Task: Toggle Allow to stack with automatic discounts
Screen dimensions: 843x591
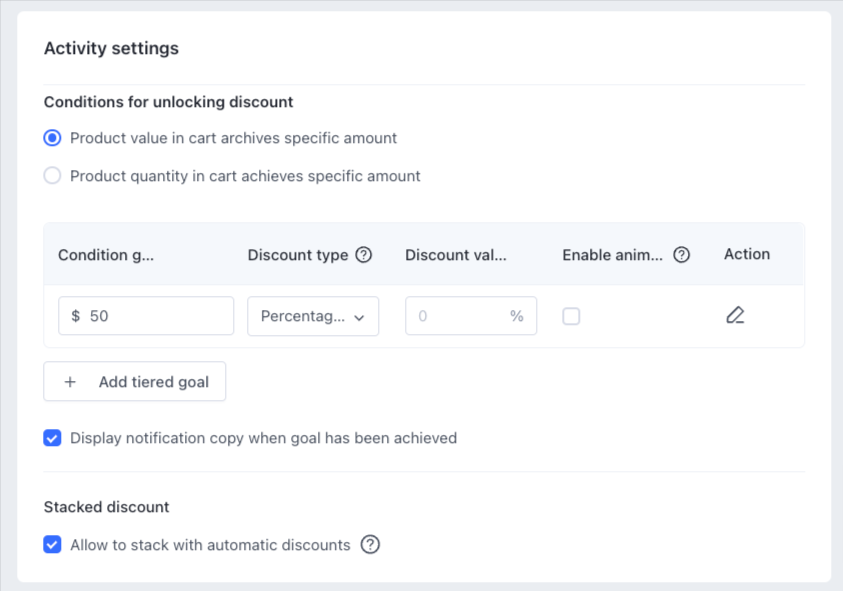Action: [x=53, y=545]
